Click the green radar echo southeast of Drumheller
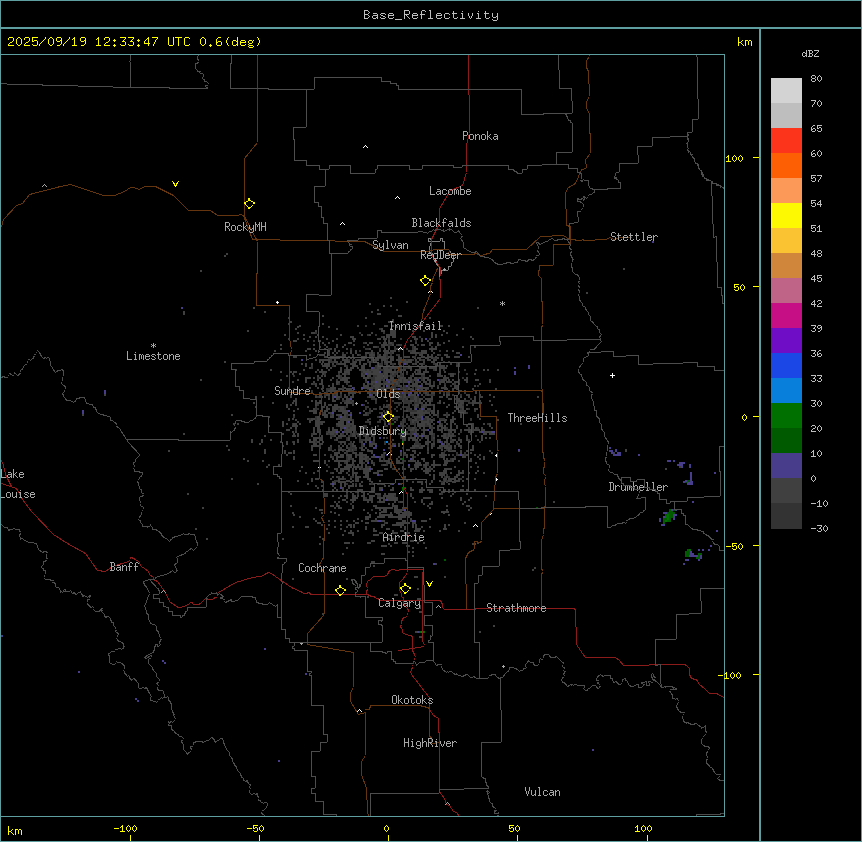The width and height of the screenshot is (862, 842). click(669, 516)
